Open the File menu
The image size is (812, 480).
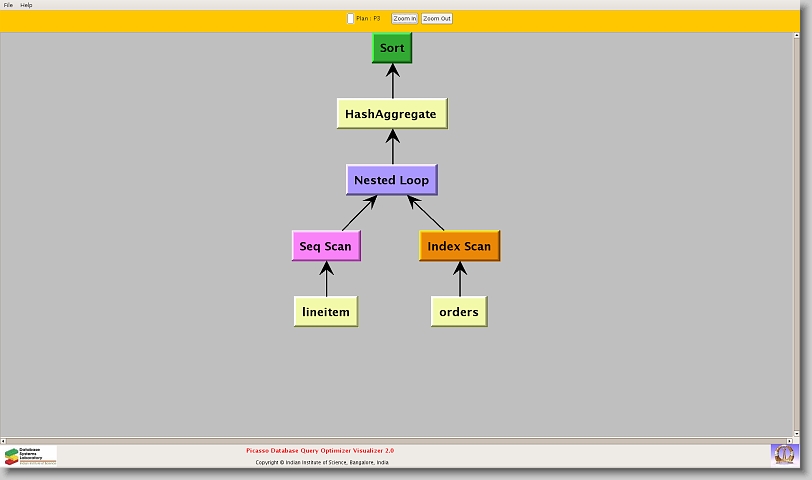coord(8,5)
